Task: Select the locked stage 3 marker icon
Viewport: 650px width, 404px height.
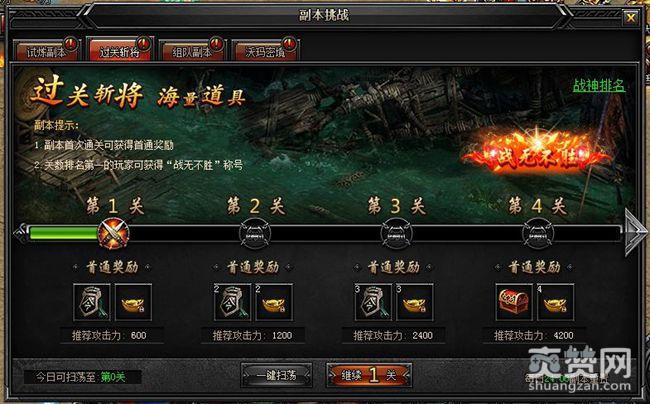Action: [x=396, y=234]
